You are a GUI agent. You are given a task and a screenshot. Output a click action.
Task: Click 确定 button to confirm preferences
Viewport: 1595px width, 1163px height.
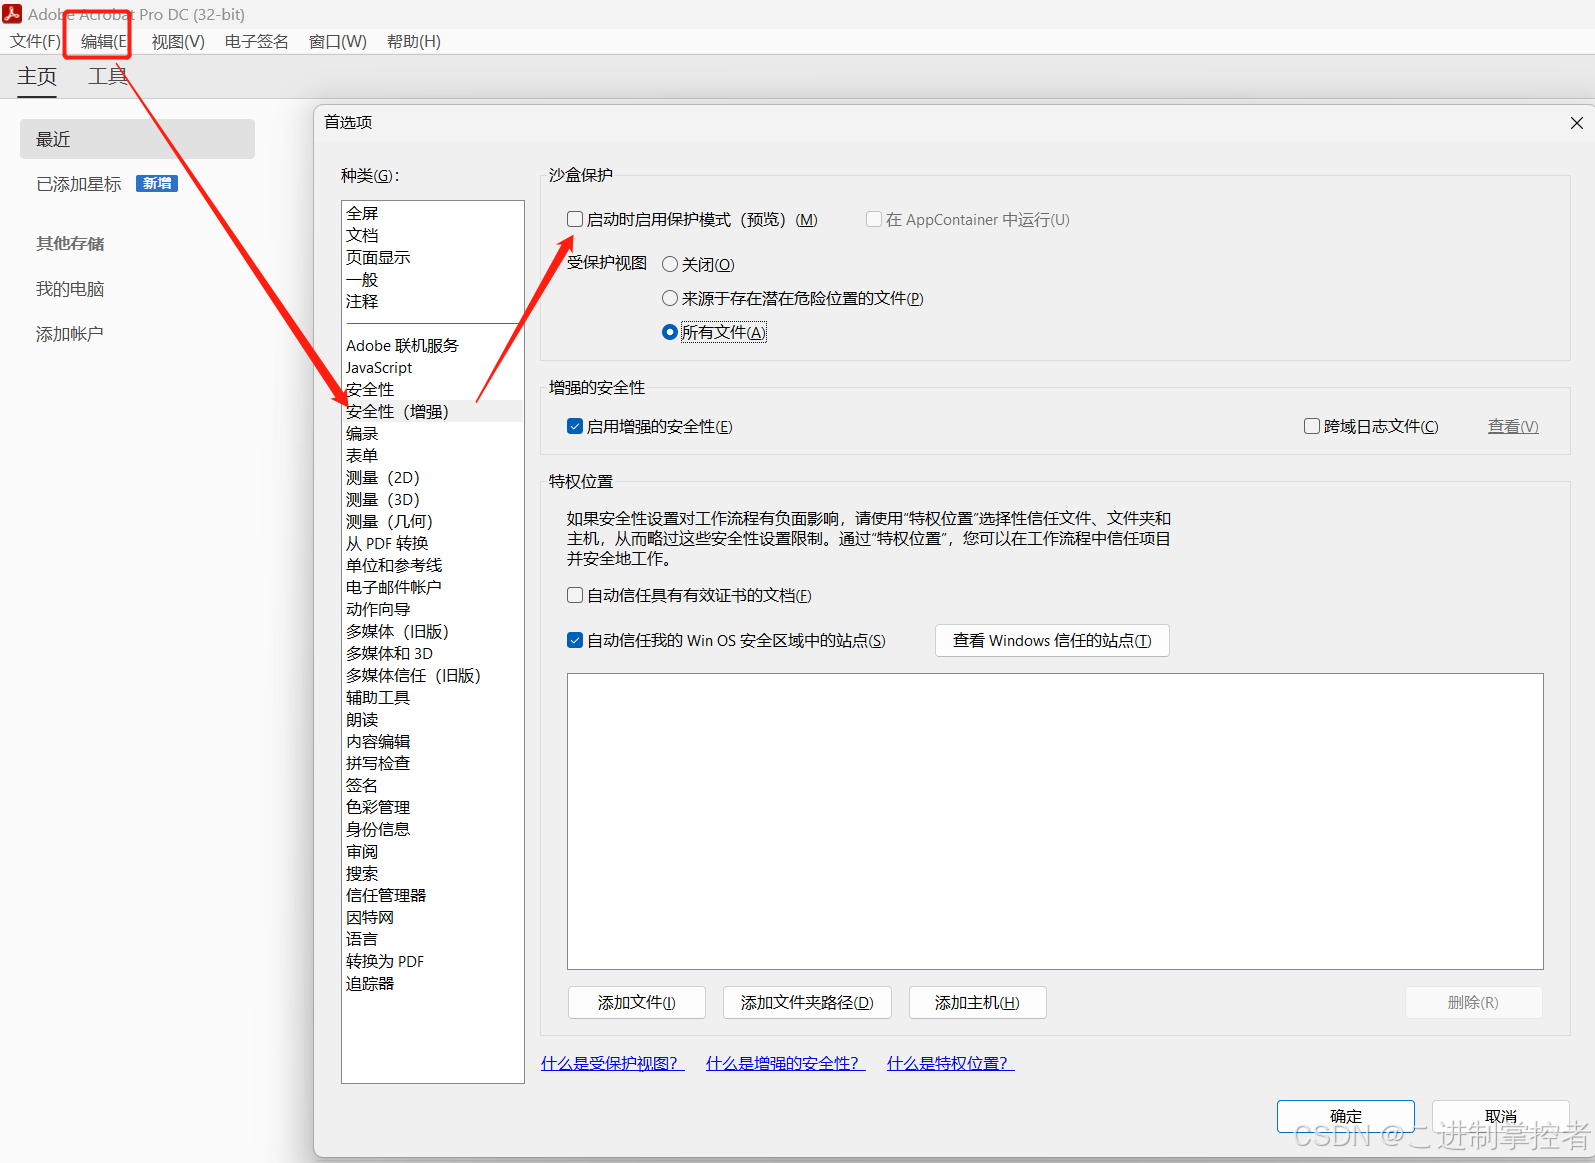click(1346, 1116)
